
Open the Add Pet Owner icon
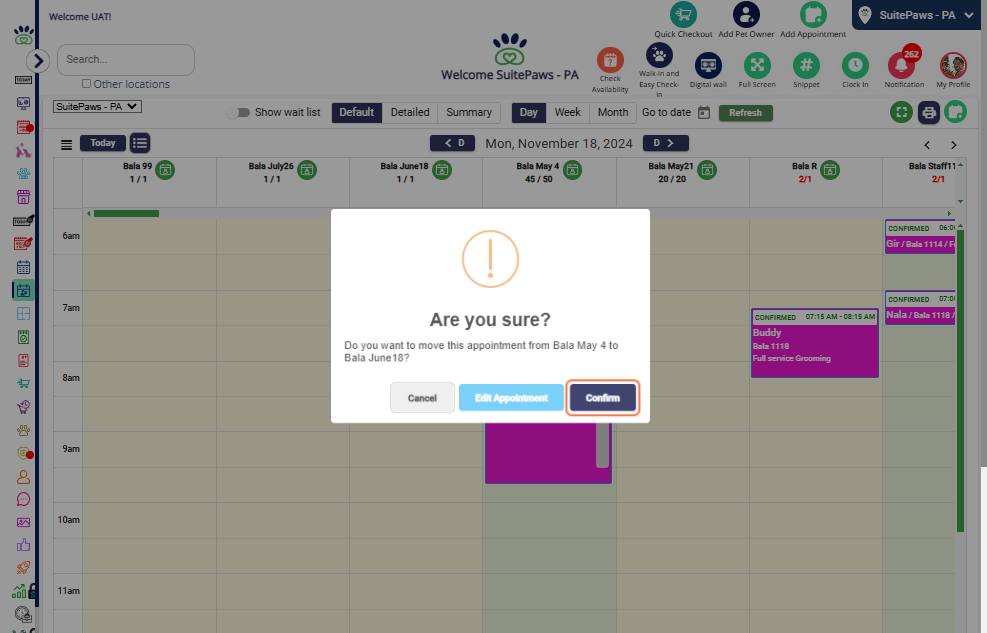point(746,14)
